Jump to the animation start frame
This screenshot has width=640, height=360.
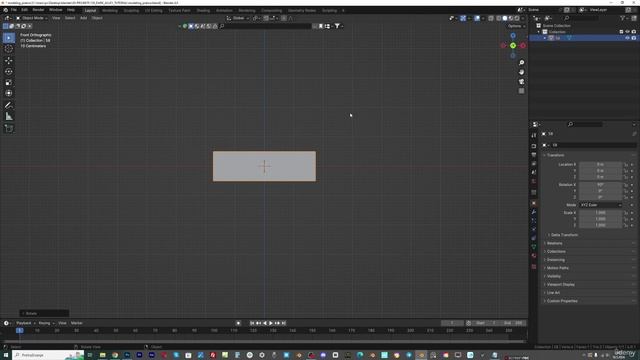click(x=252, y=323)
